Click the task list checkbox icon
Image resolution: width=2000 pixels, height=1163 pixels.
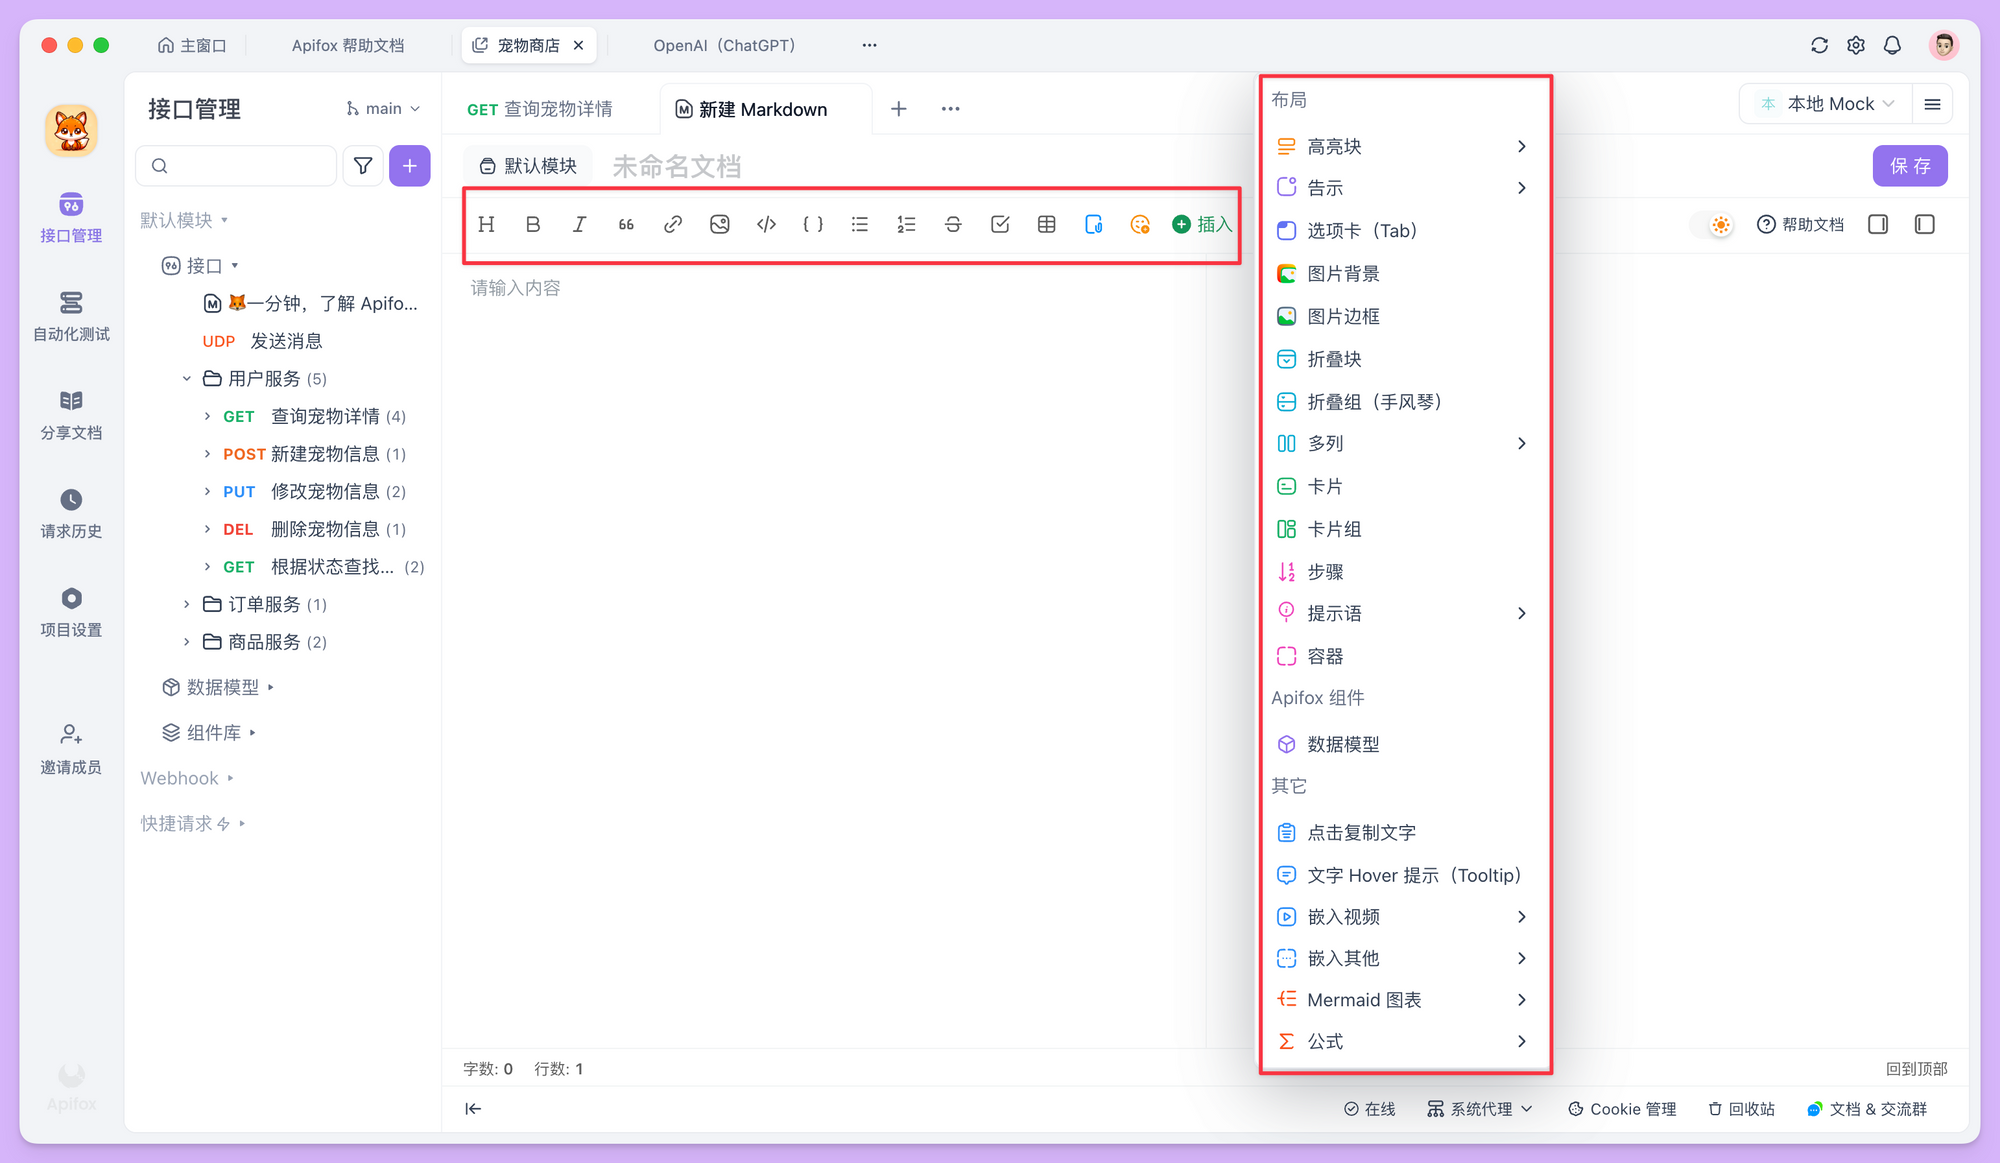tap(999, 224)
